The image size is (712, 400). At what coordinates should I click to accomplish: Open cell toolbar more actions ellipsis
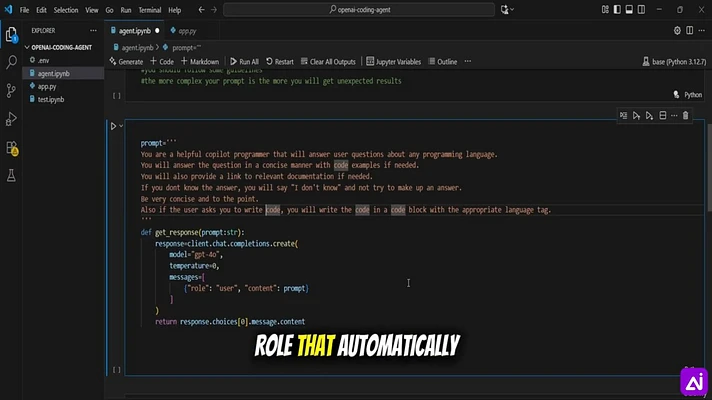click(674, 116)
